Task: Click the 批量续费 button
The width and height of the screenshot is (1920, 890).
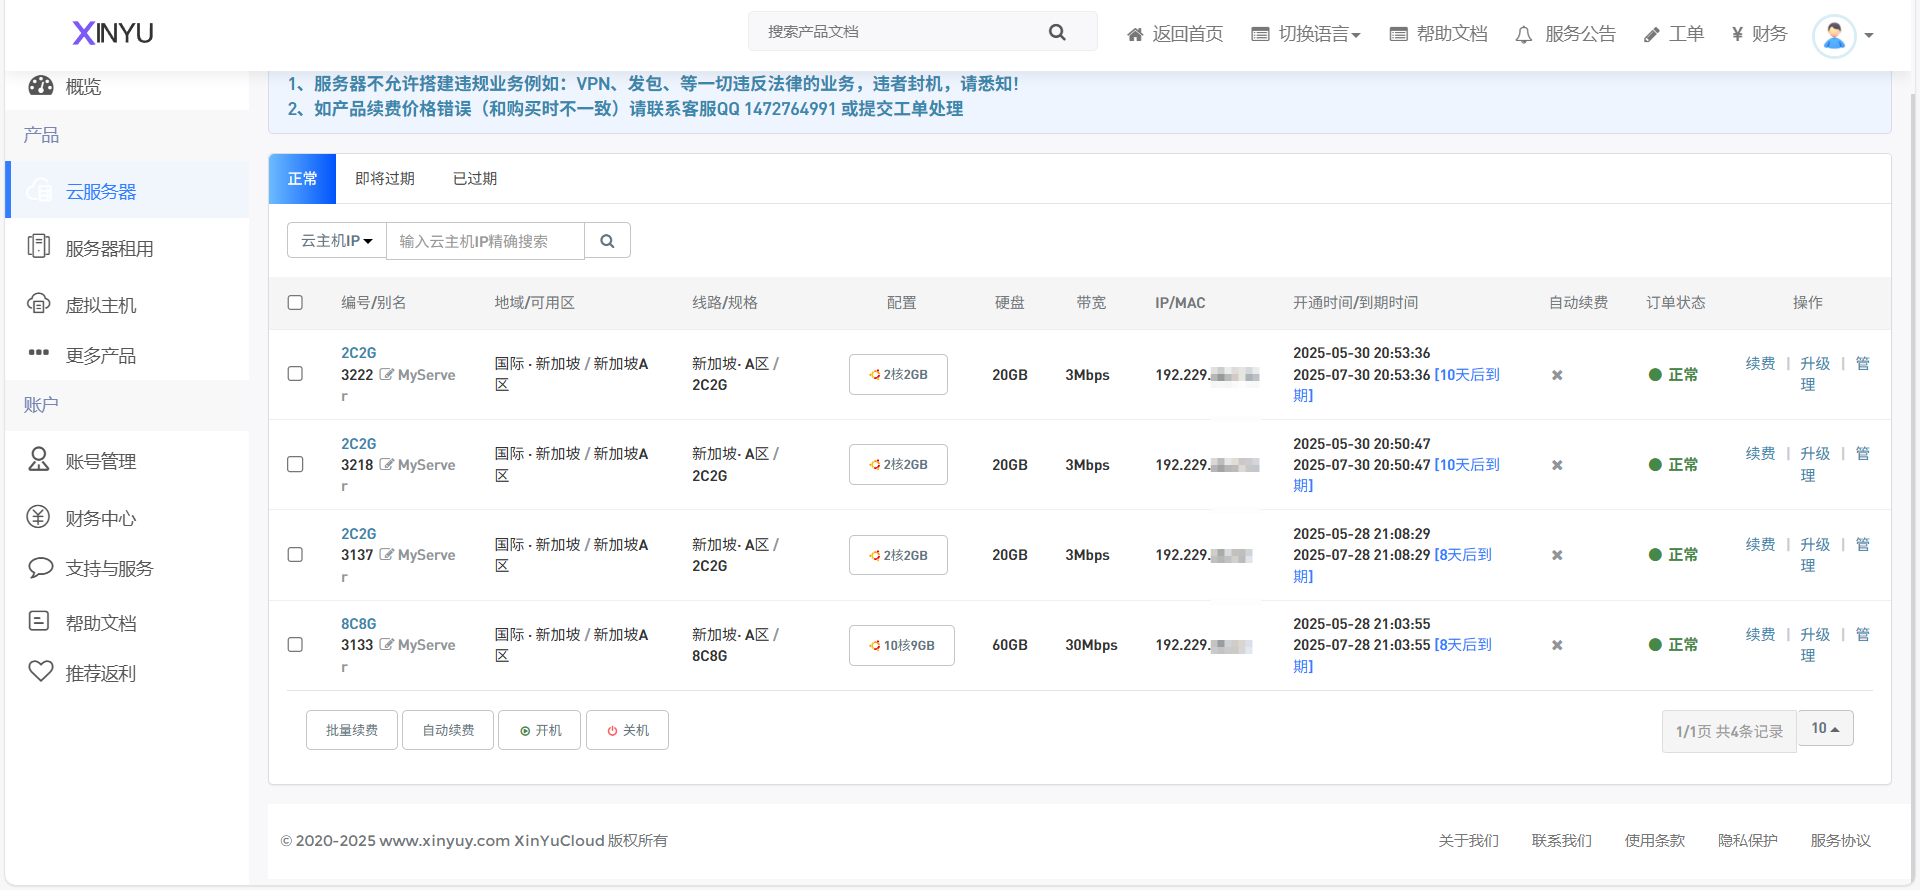Action: click(352, 730)
